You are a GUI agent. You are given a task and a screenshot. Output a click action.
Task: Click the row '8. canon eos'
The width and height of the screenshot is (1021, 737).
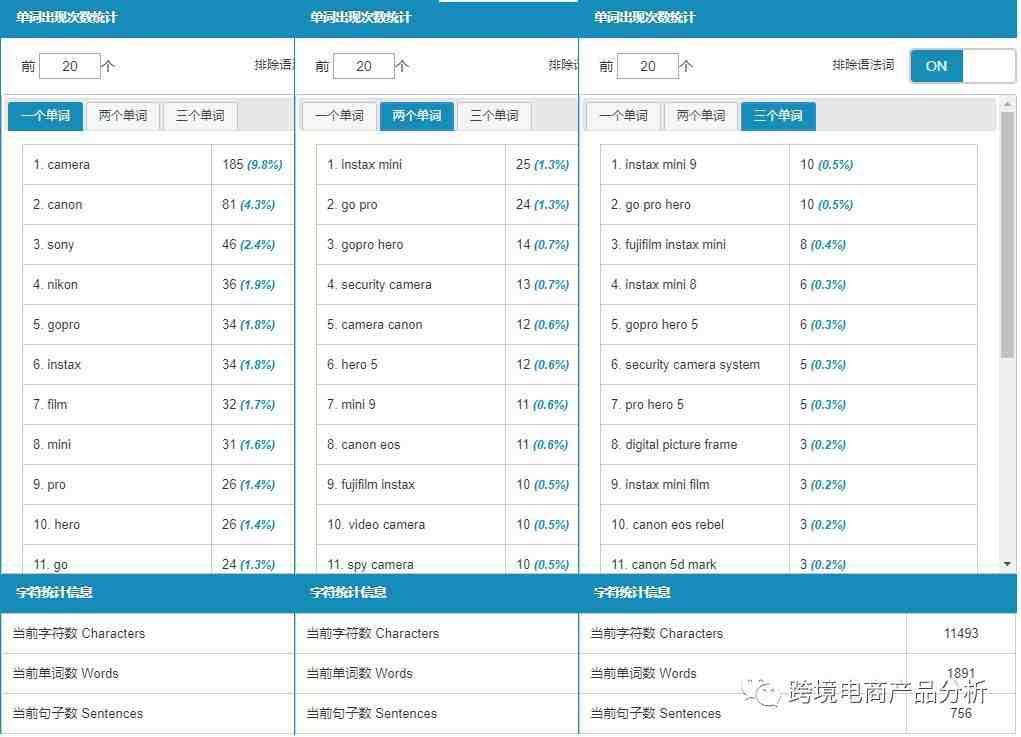(447, 445)
